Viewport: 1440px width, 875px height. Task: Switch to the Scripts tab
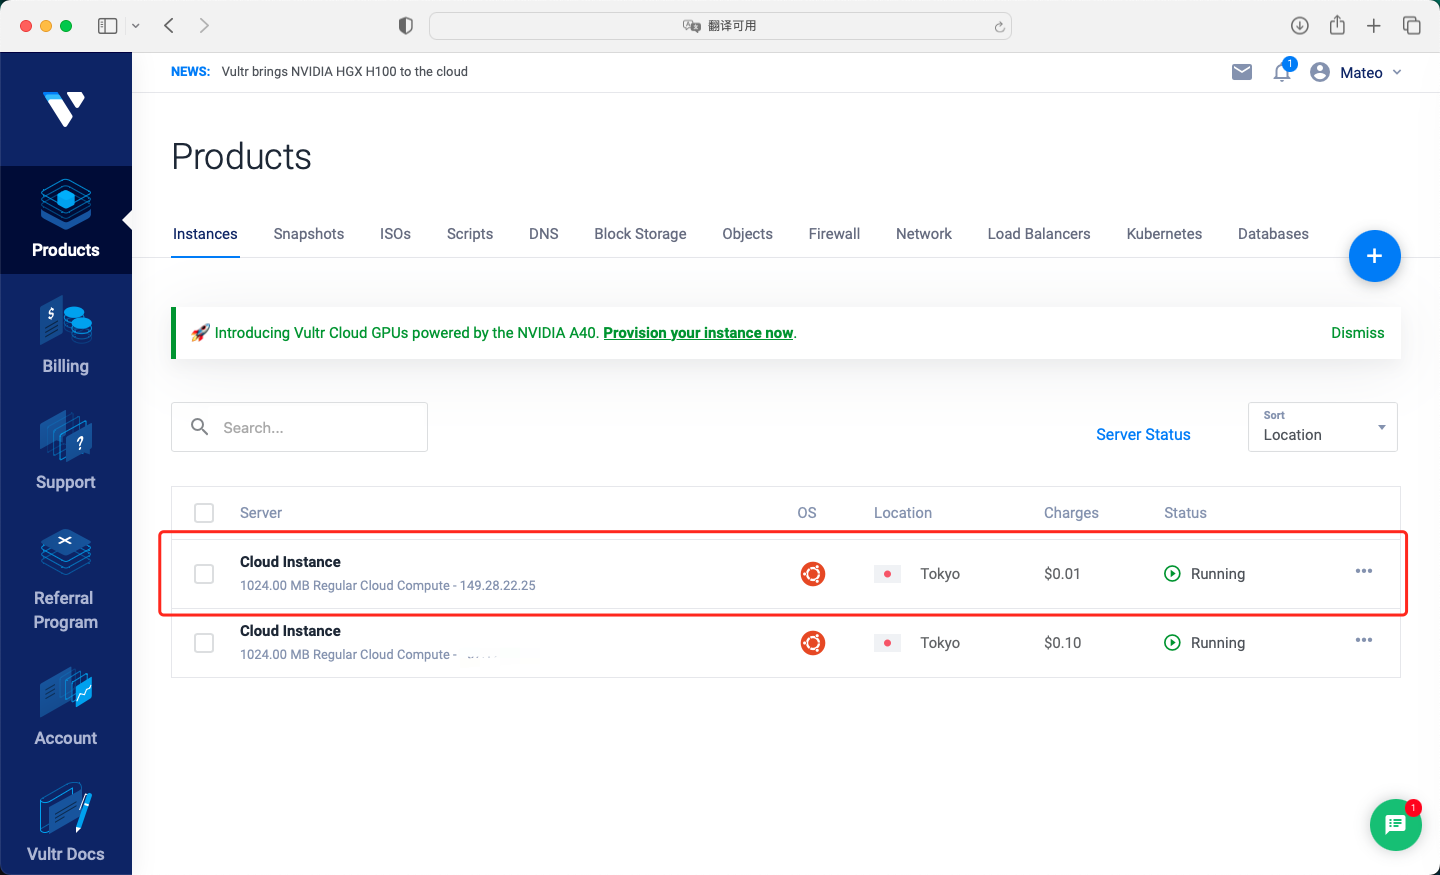470,234
